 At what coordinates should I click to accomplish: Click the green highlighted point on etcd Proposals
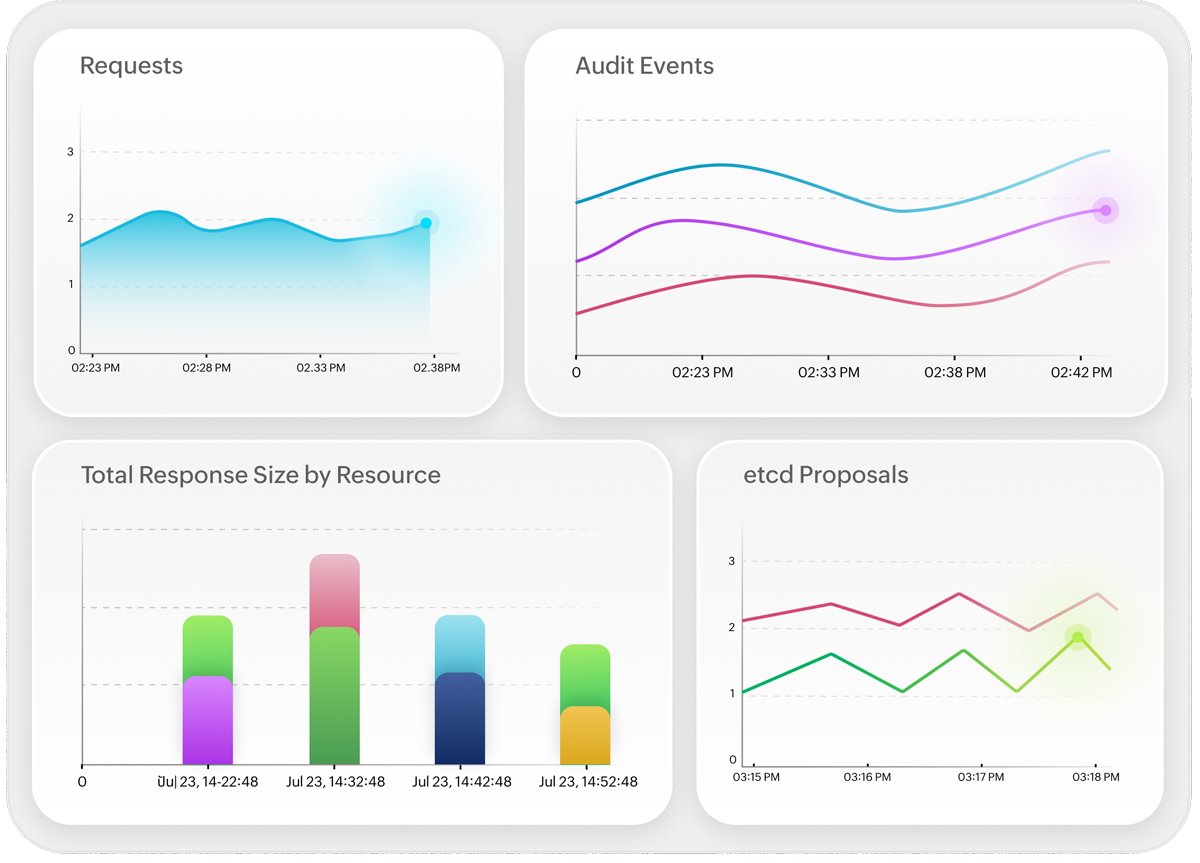point(1077,638)
